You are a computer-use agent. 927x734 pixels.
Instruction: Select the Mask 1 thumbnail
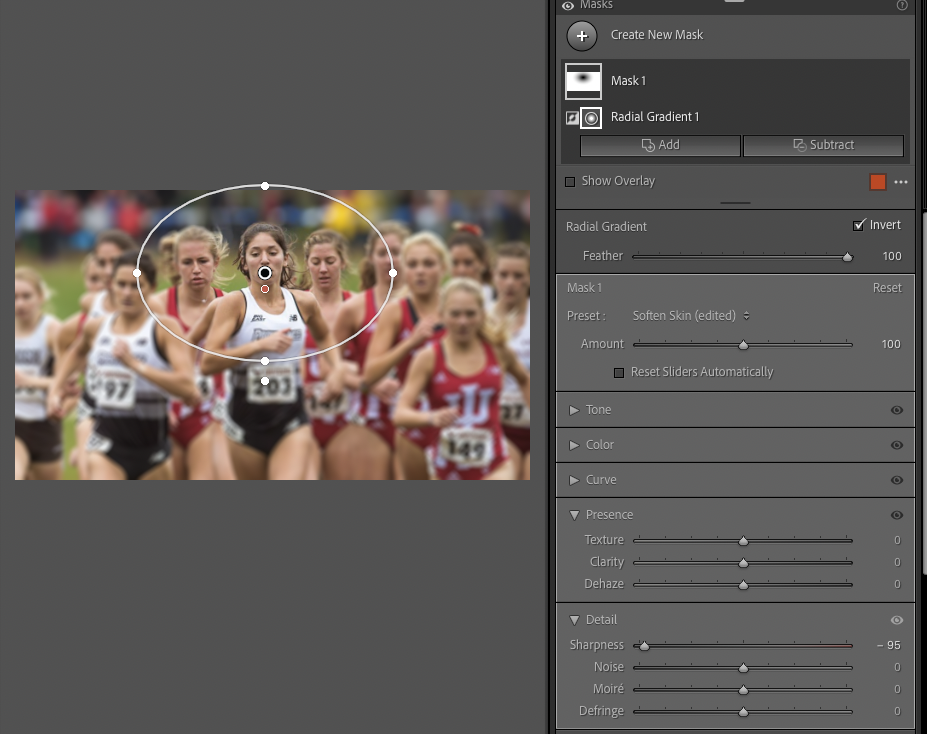tap(583, 80)
